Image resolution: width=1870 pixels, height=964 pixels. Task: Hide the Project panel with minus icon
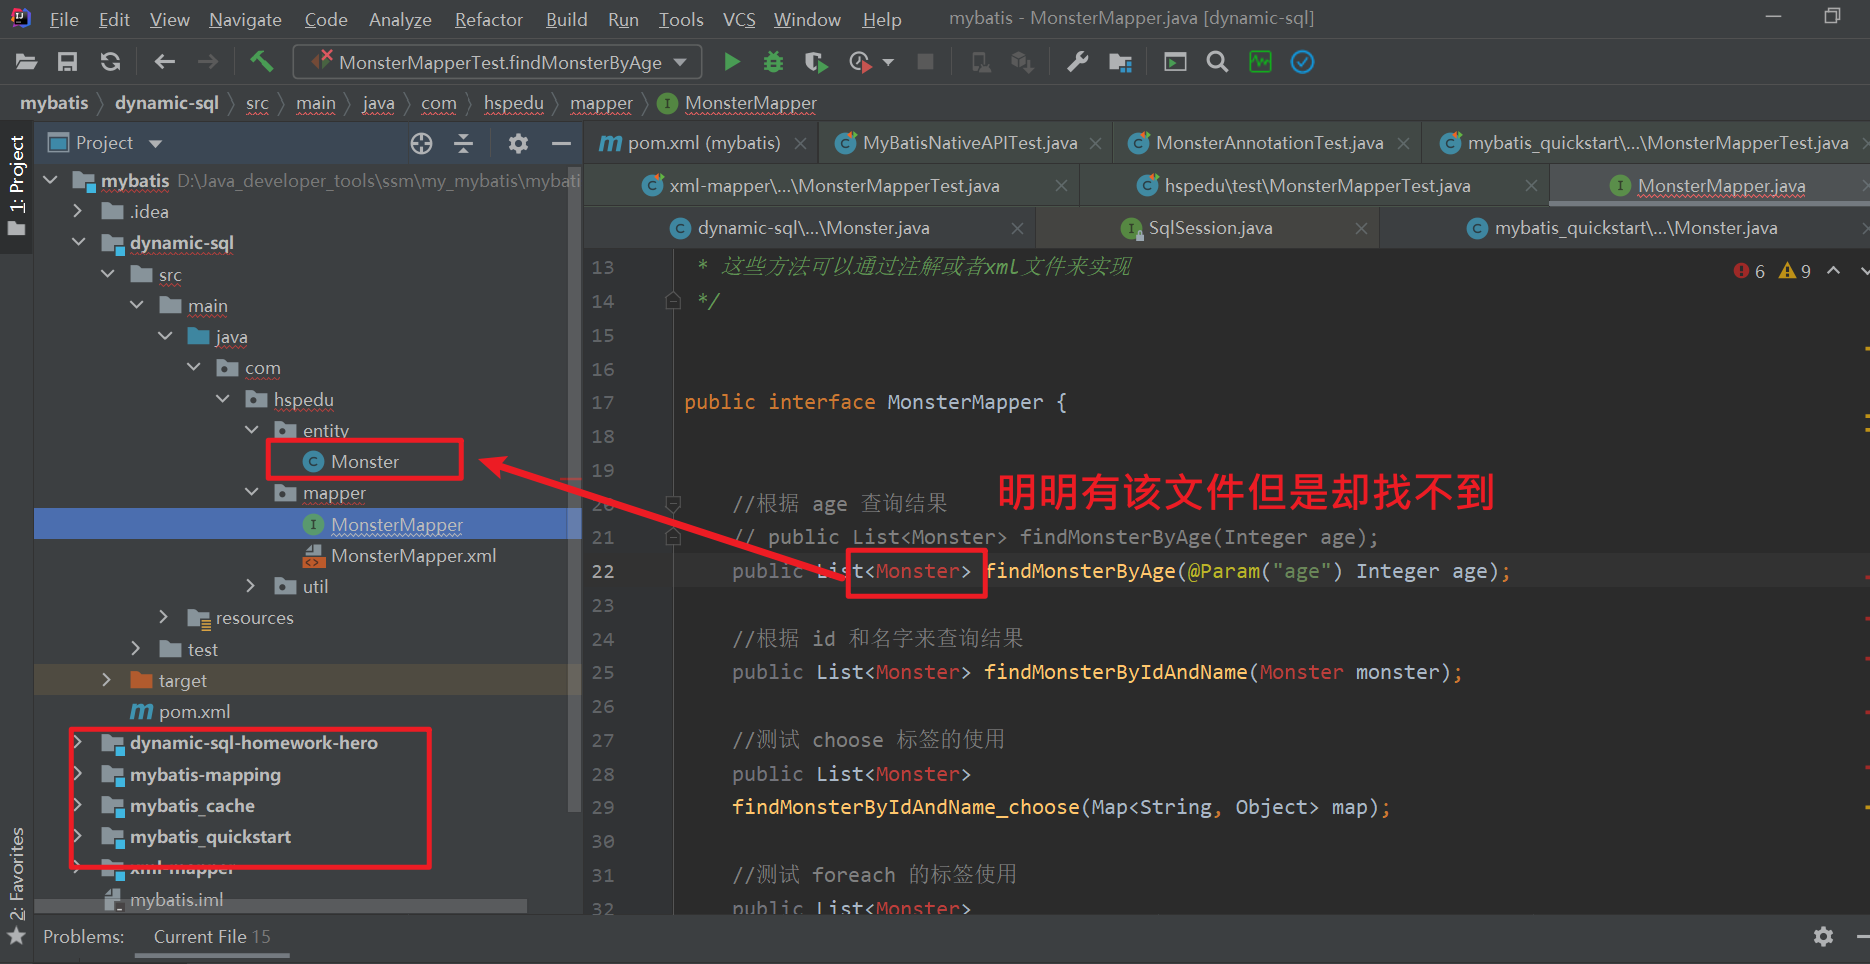[x=561, y=144]
